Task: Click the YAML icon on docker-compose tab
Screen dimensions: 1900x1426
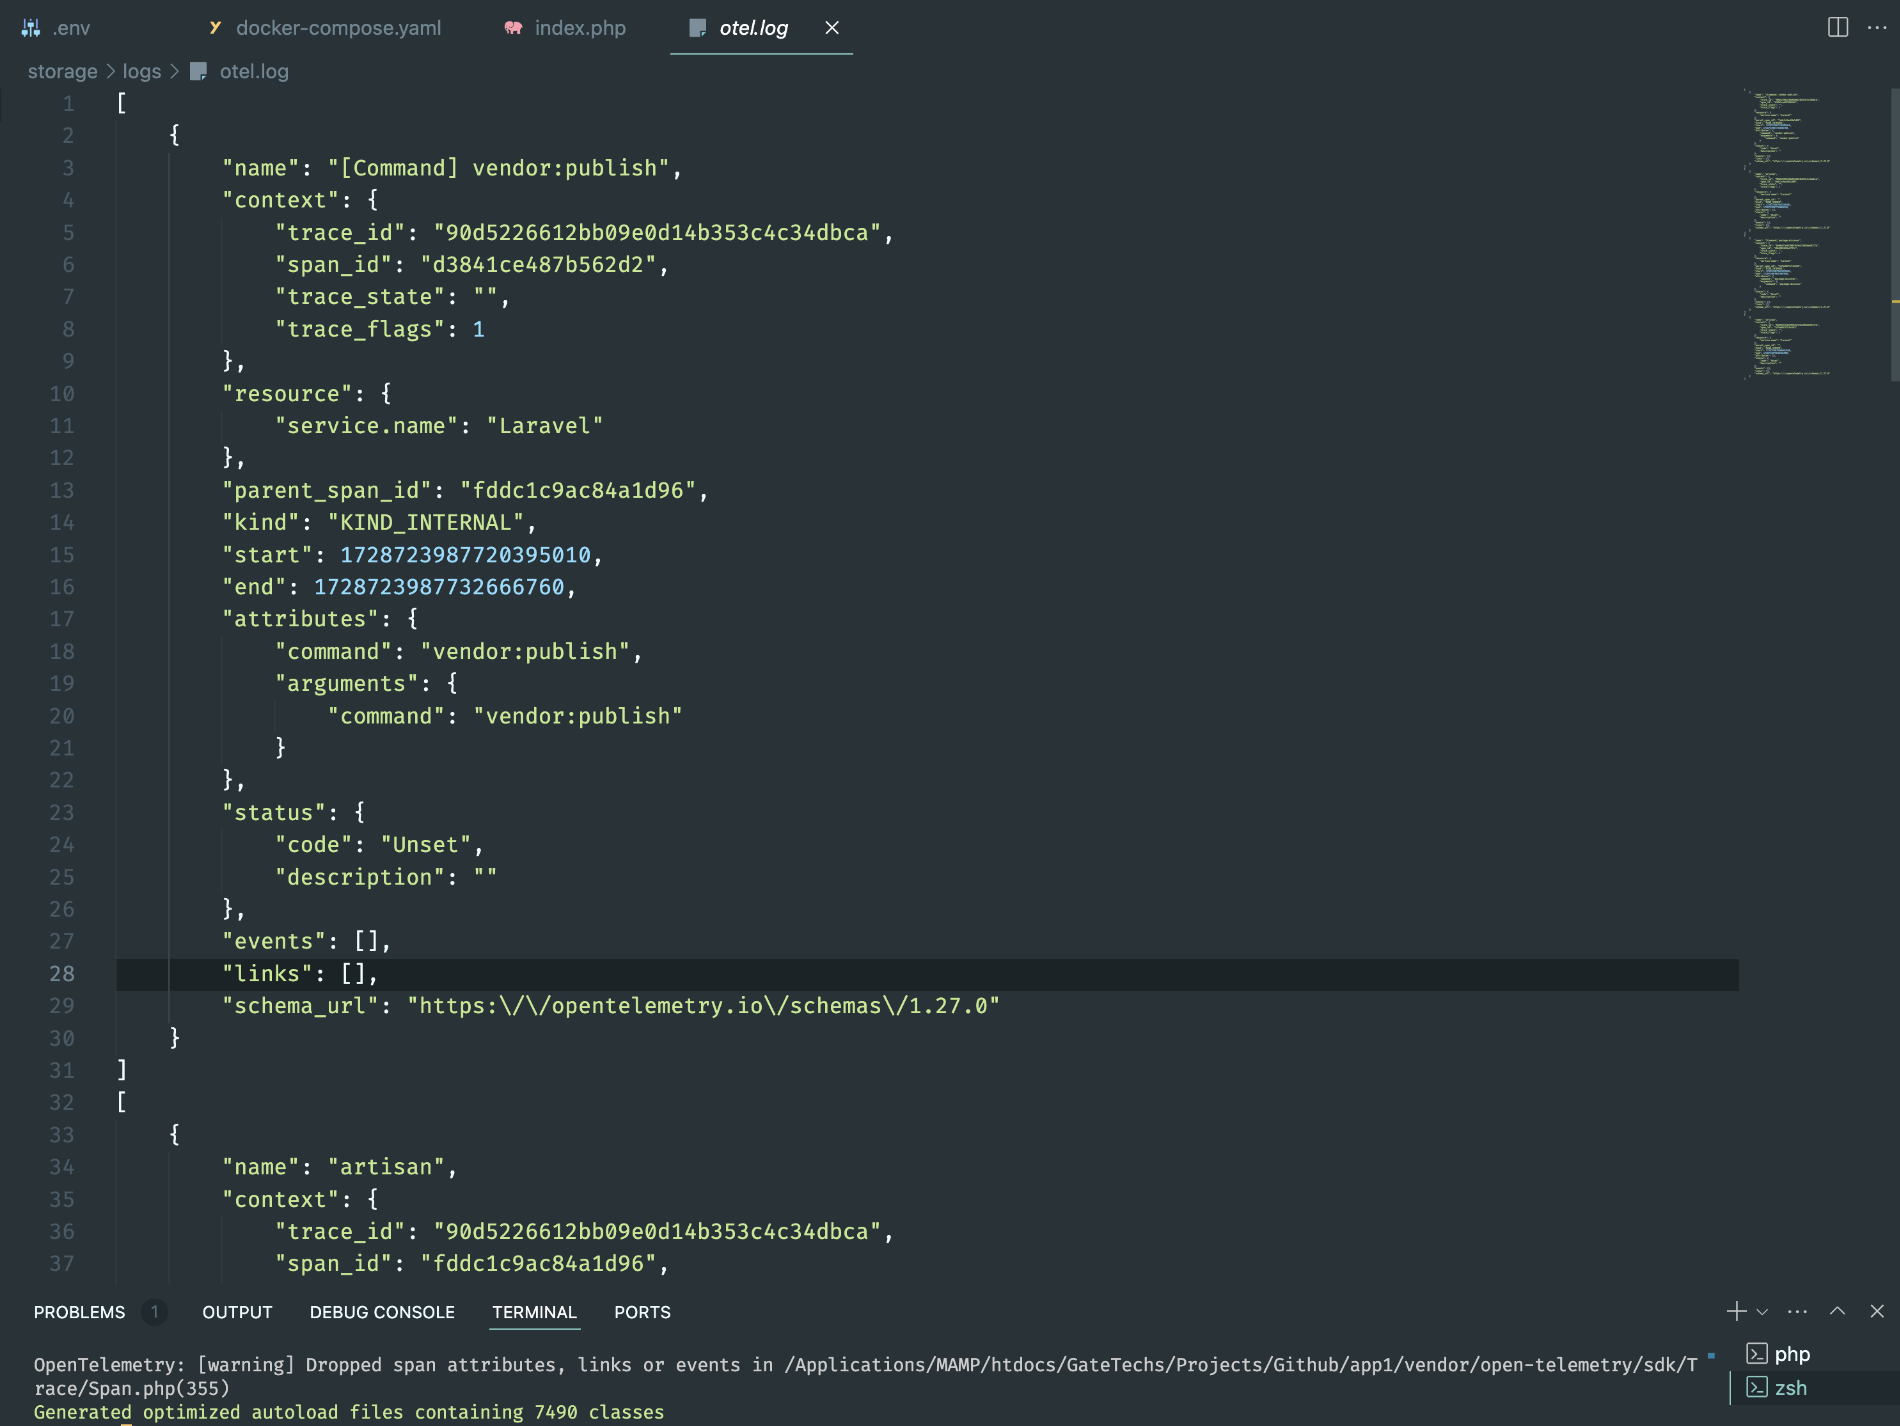Action: [214, 28]
